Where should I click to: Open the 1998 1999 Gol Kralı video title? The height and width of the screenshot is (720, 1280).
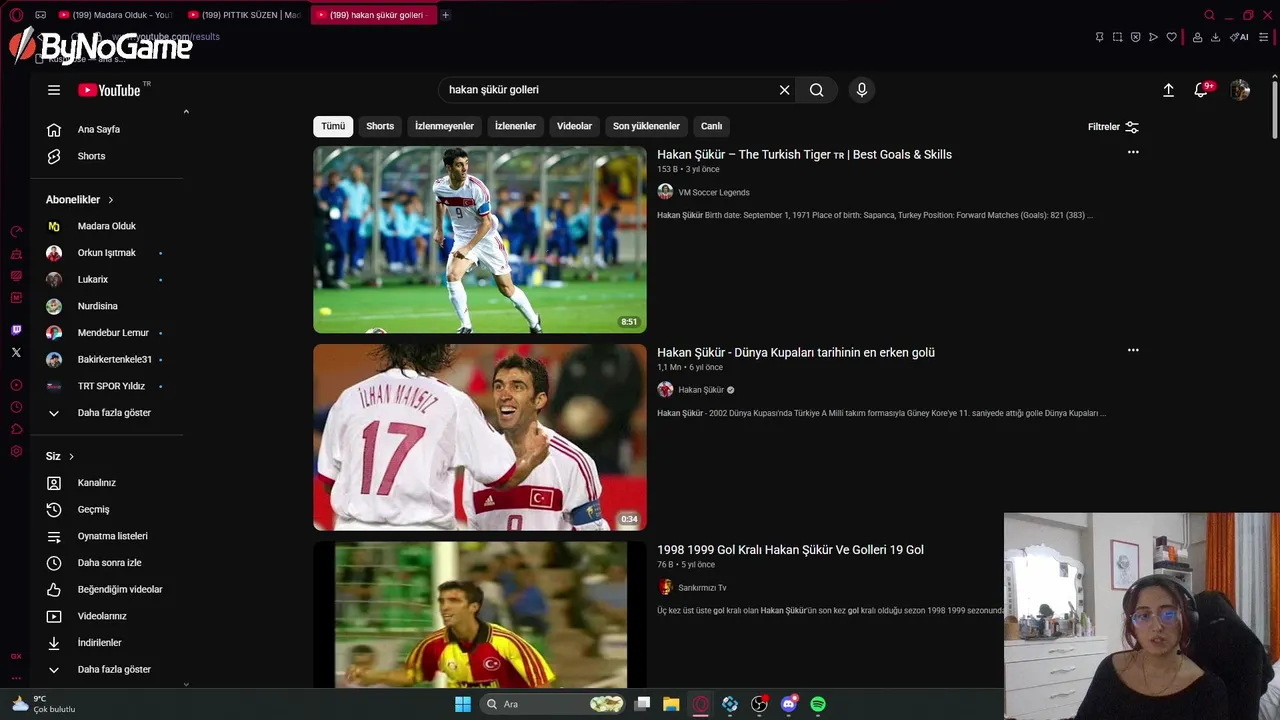point(790,550)
